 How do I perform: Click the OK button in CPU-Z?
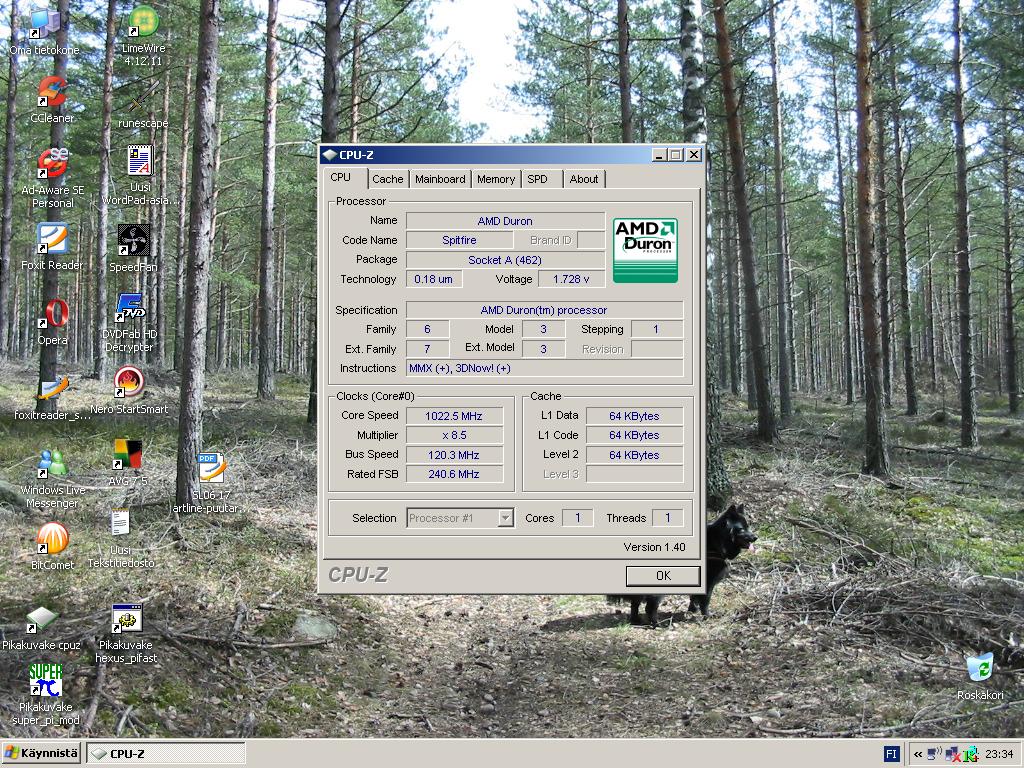tap(663, 575)
